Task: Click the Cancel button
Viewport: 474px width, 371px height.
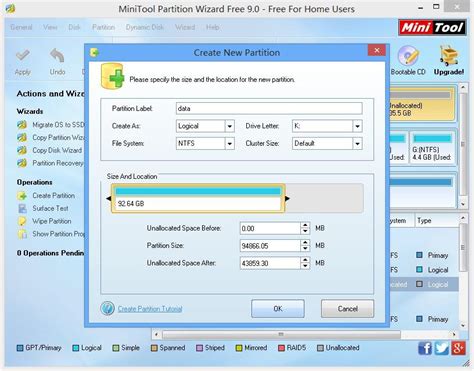Action: click(x=347, y=309)
